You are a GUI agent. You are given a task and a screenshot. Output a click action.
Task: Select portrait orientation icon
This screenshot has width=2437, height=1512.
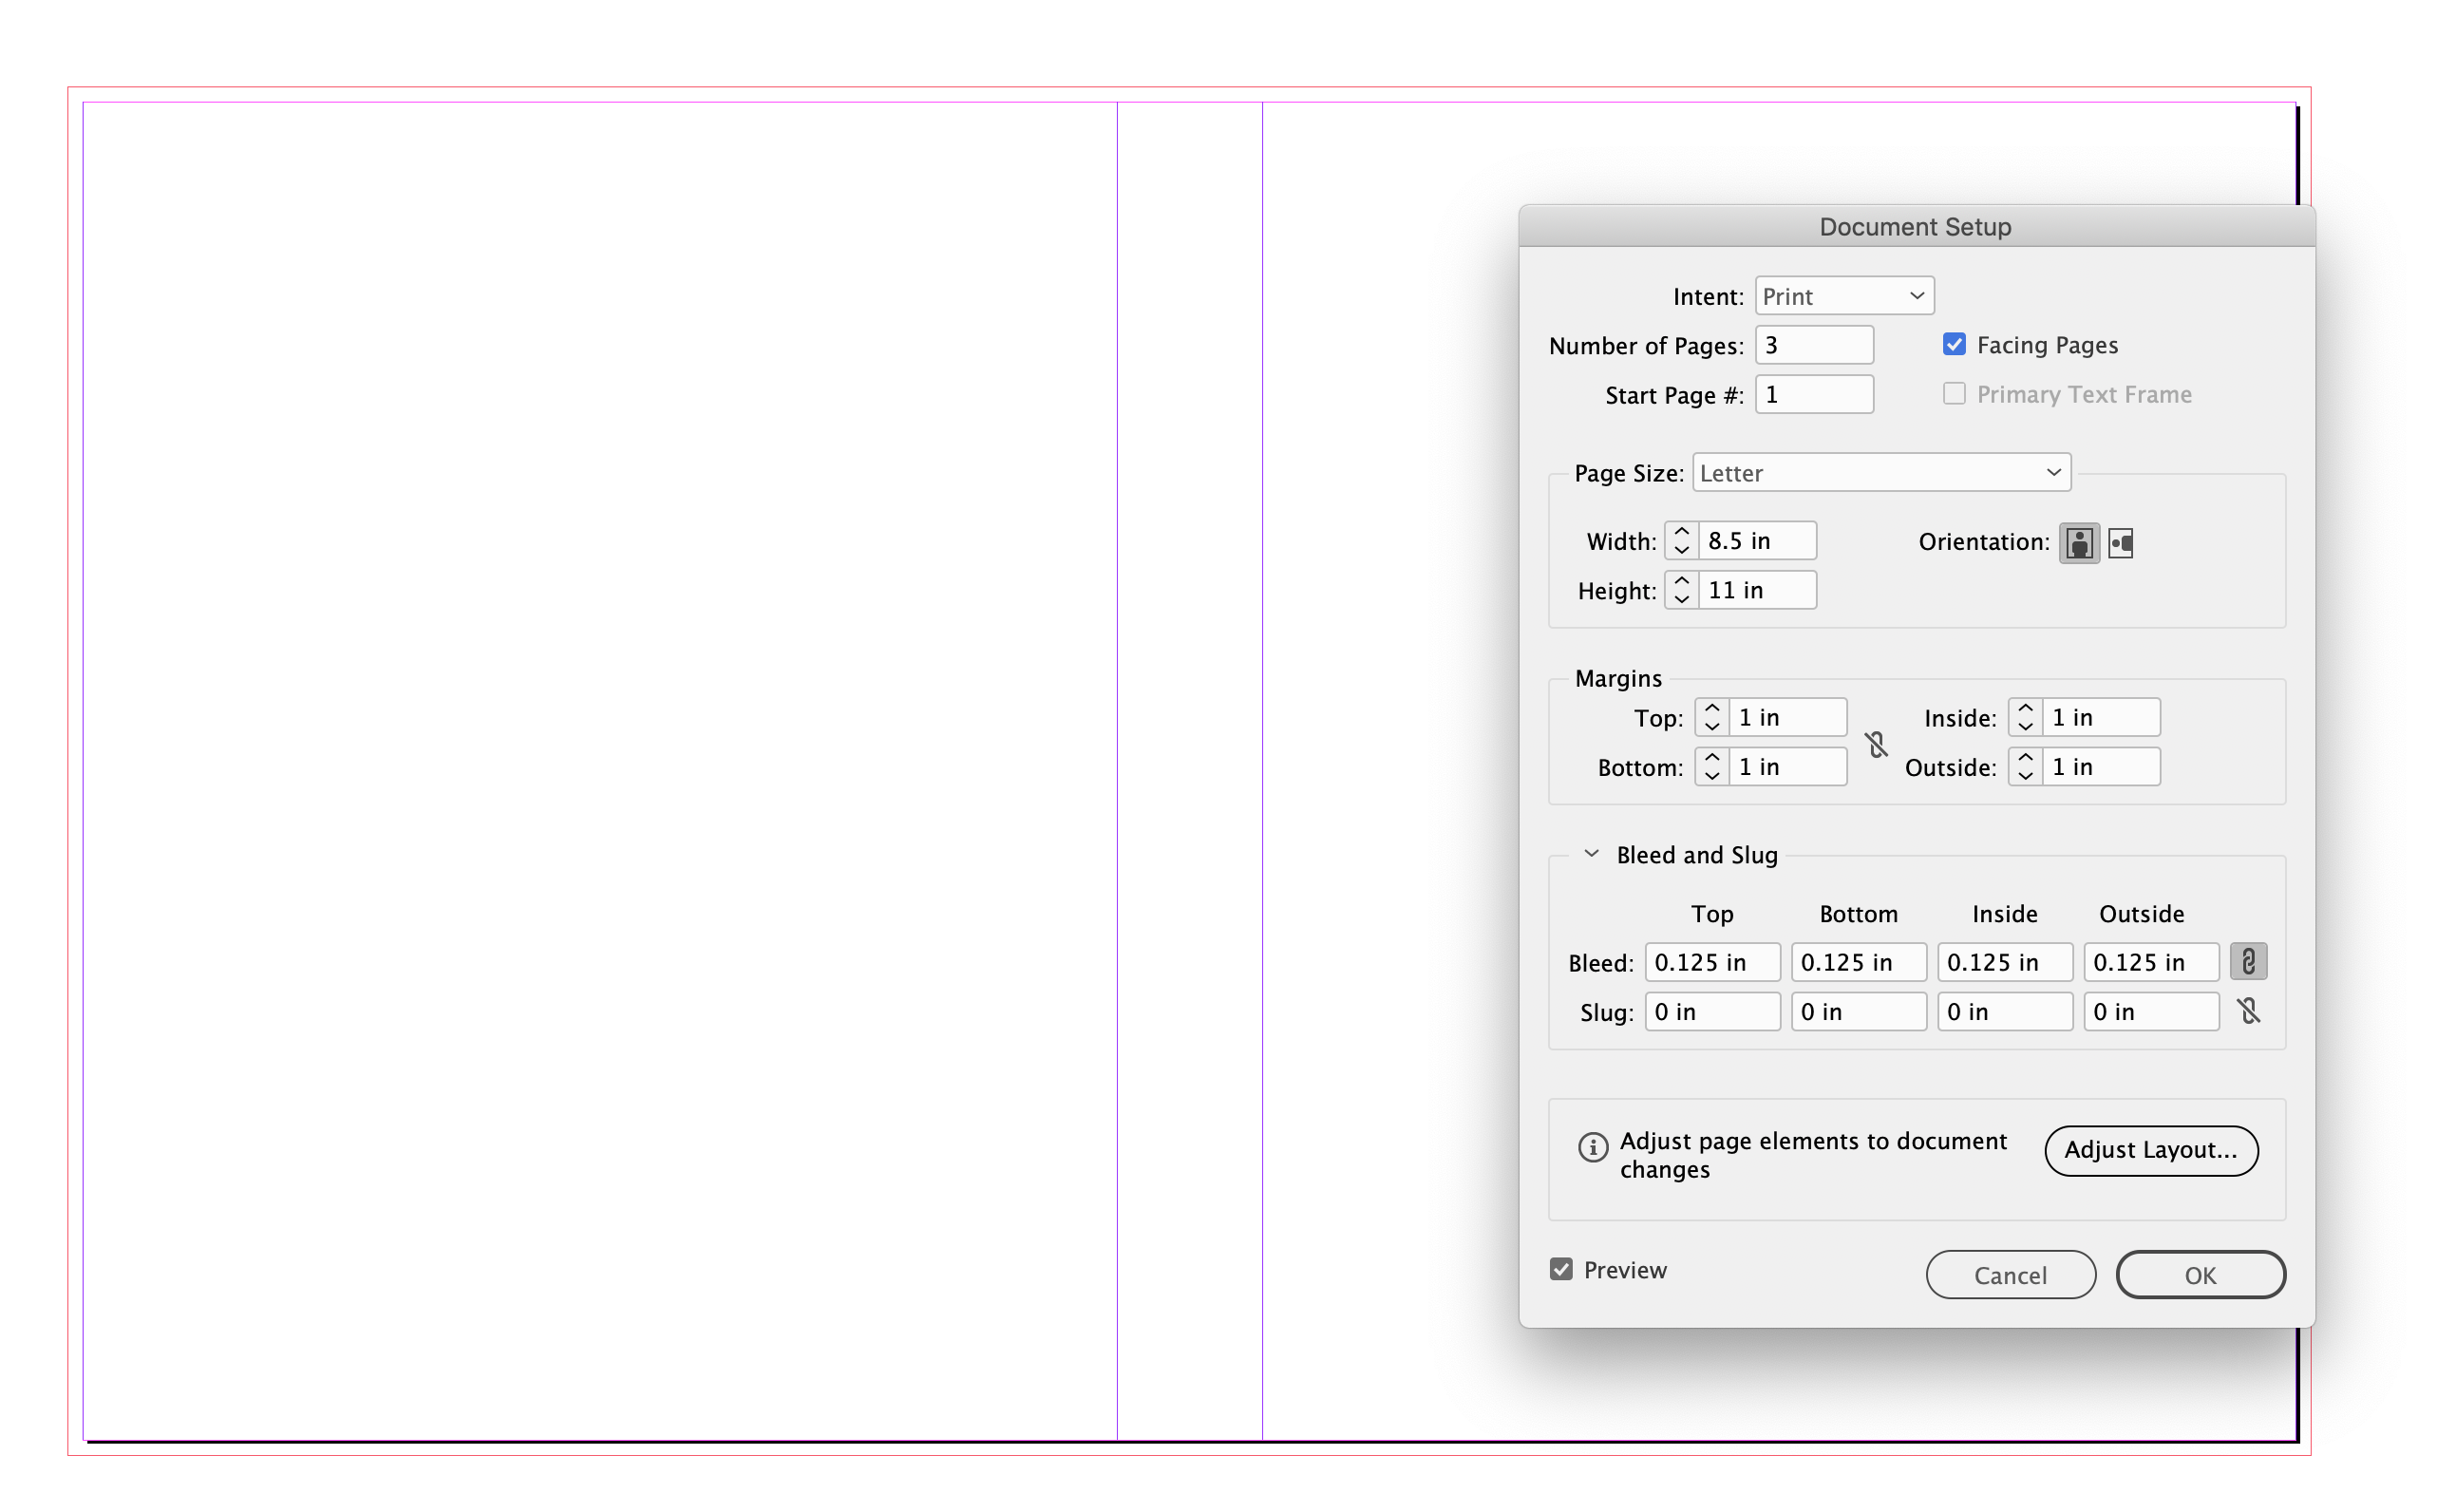pyautogui.click(x=2078, y=543)
